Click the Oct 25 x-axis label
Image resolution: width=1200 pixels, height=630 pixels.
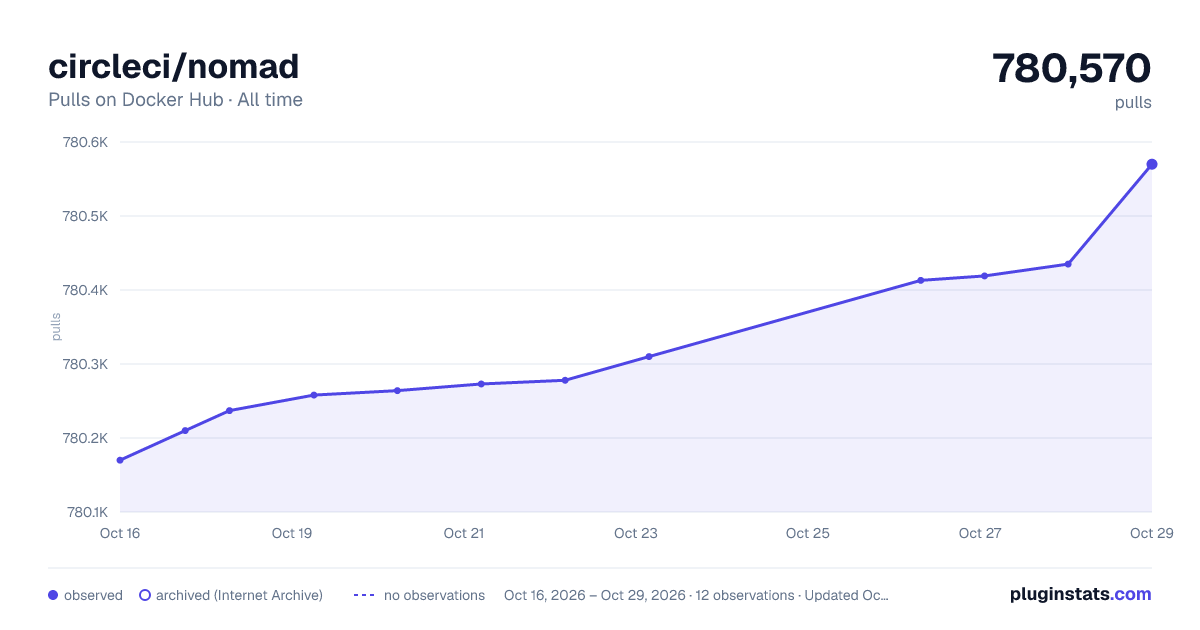808,533
